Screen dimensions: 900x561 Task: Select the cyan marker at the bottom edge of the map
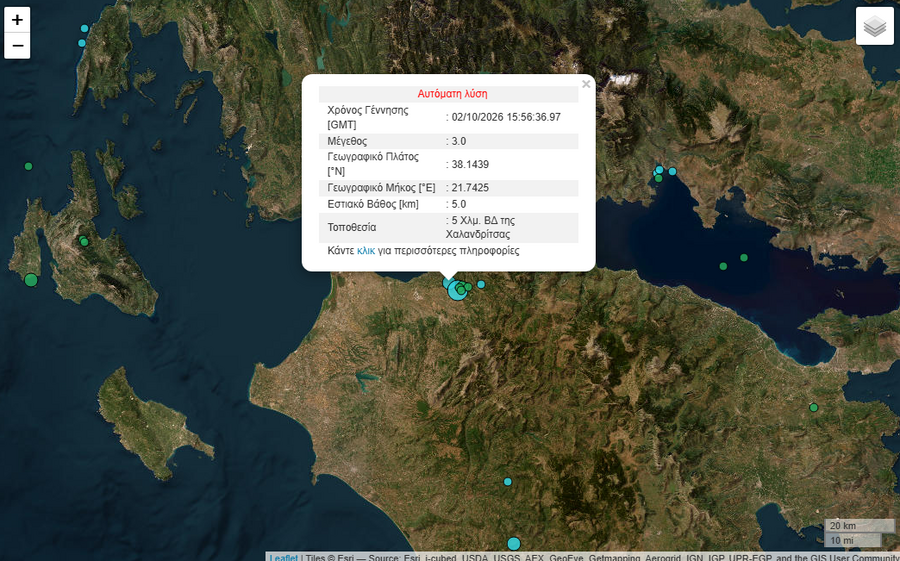(514, 543)
